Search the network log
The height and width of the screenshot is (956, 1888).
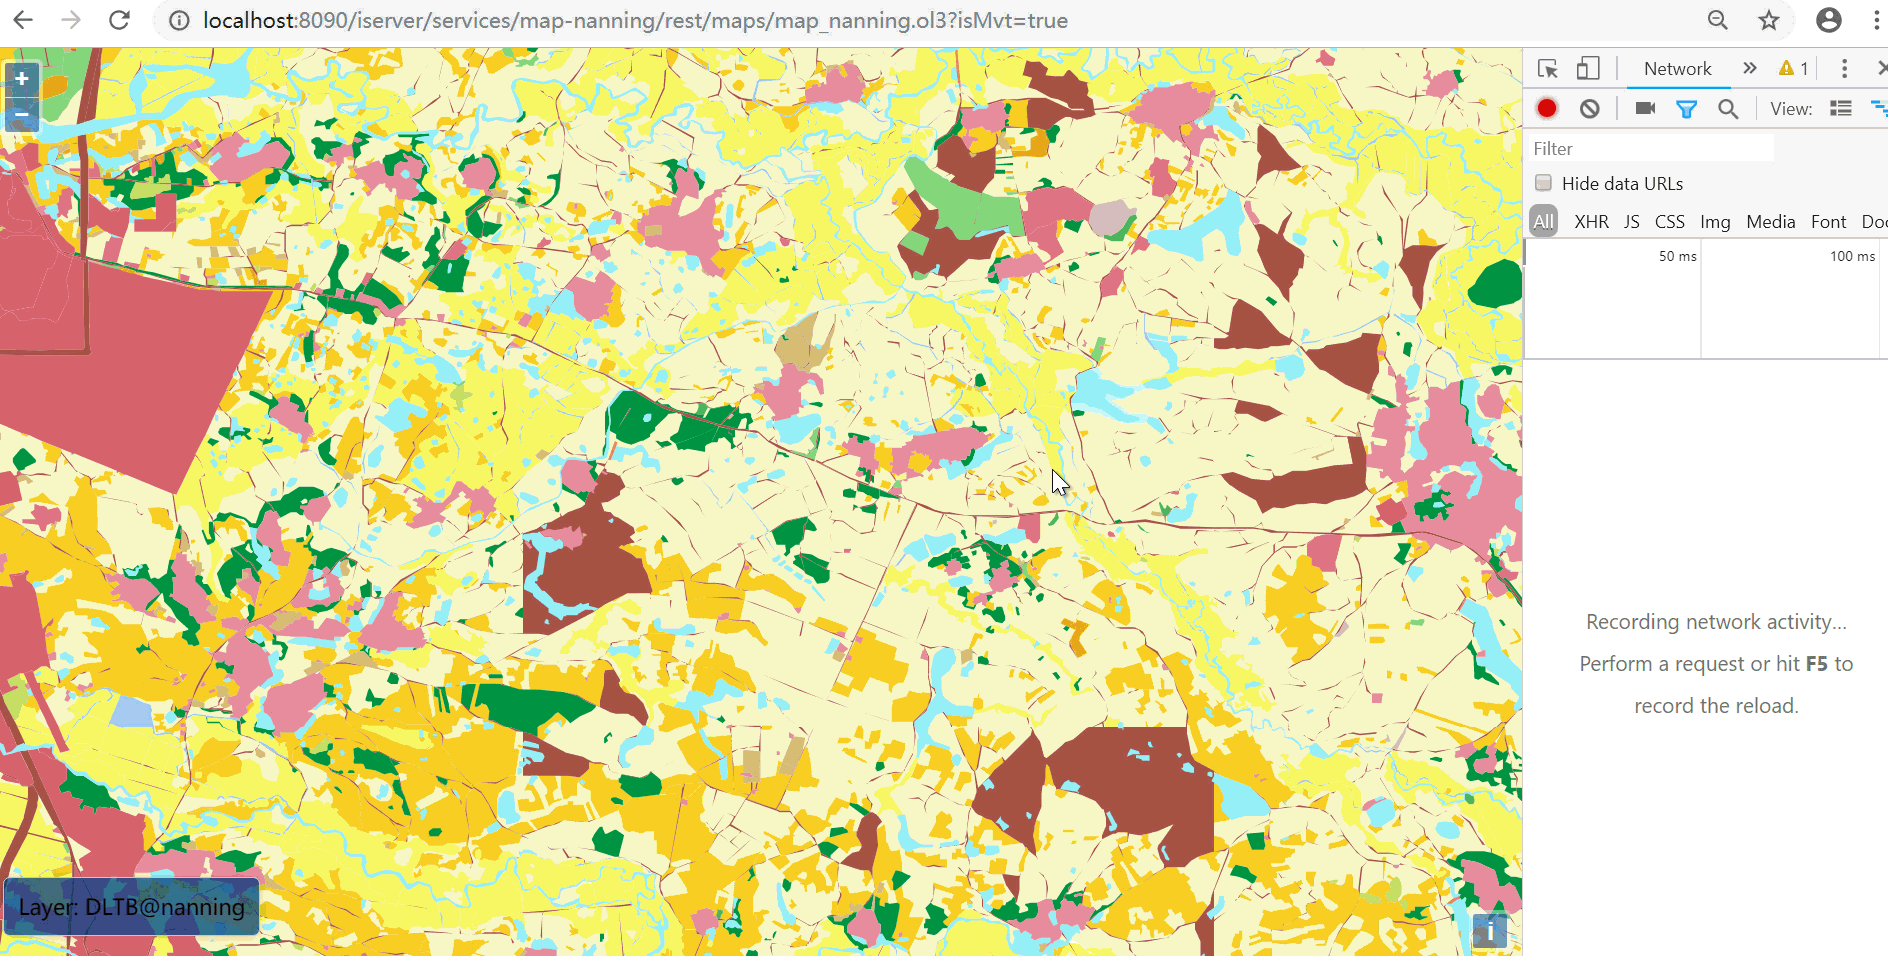tap(1728, 108)
